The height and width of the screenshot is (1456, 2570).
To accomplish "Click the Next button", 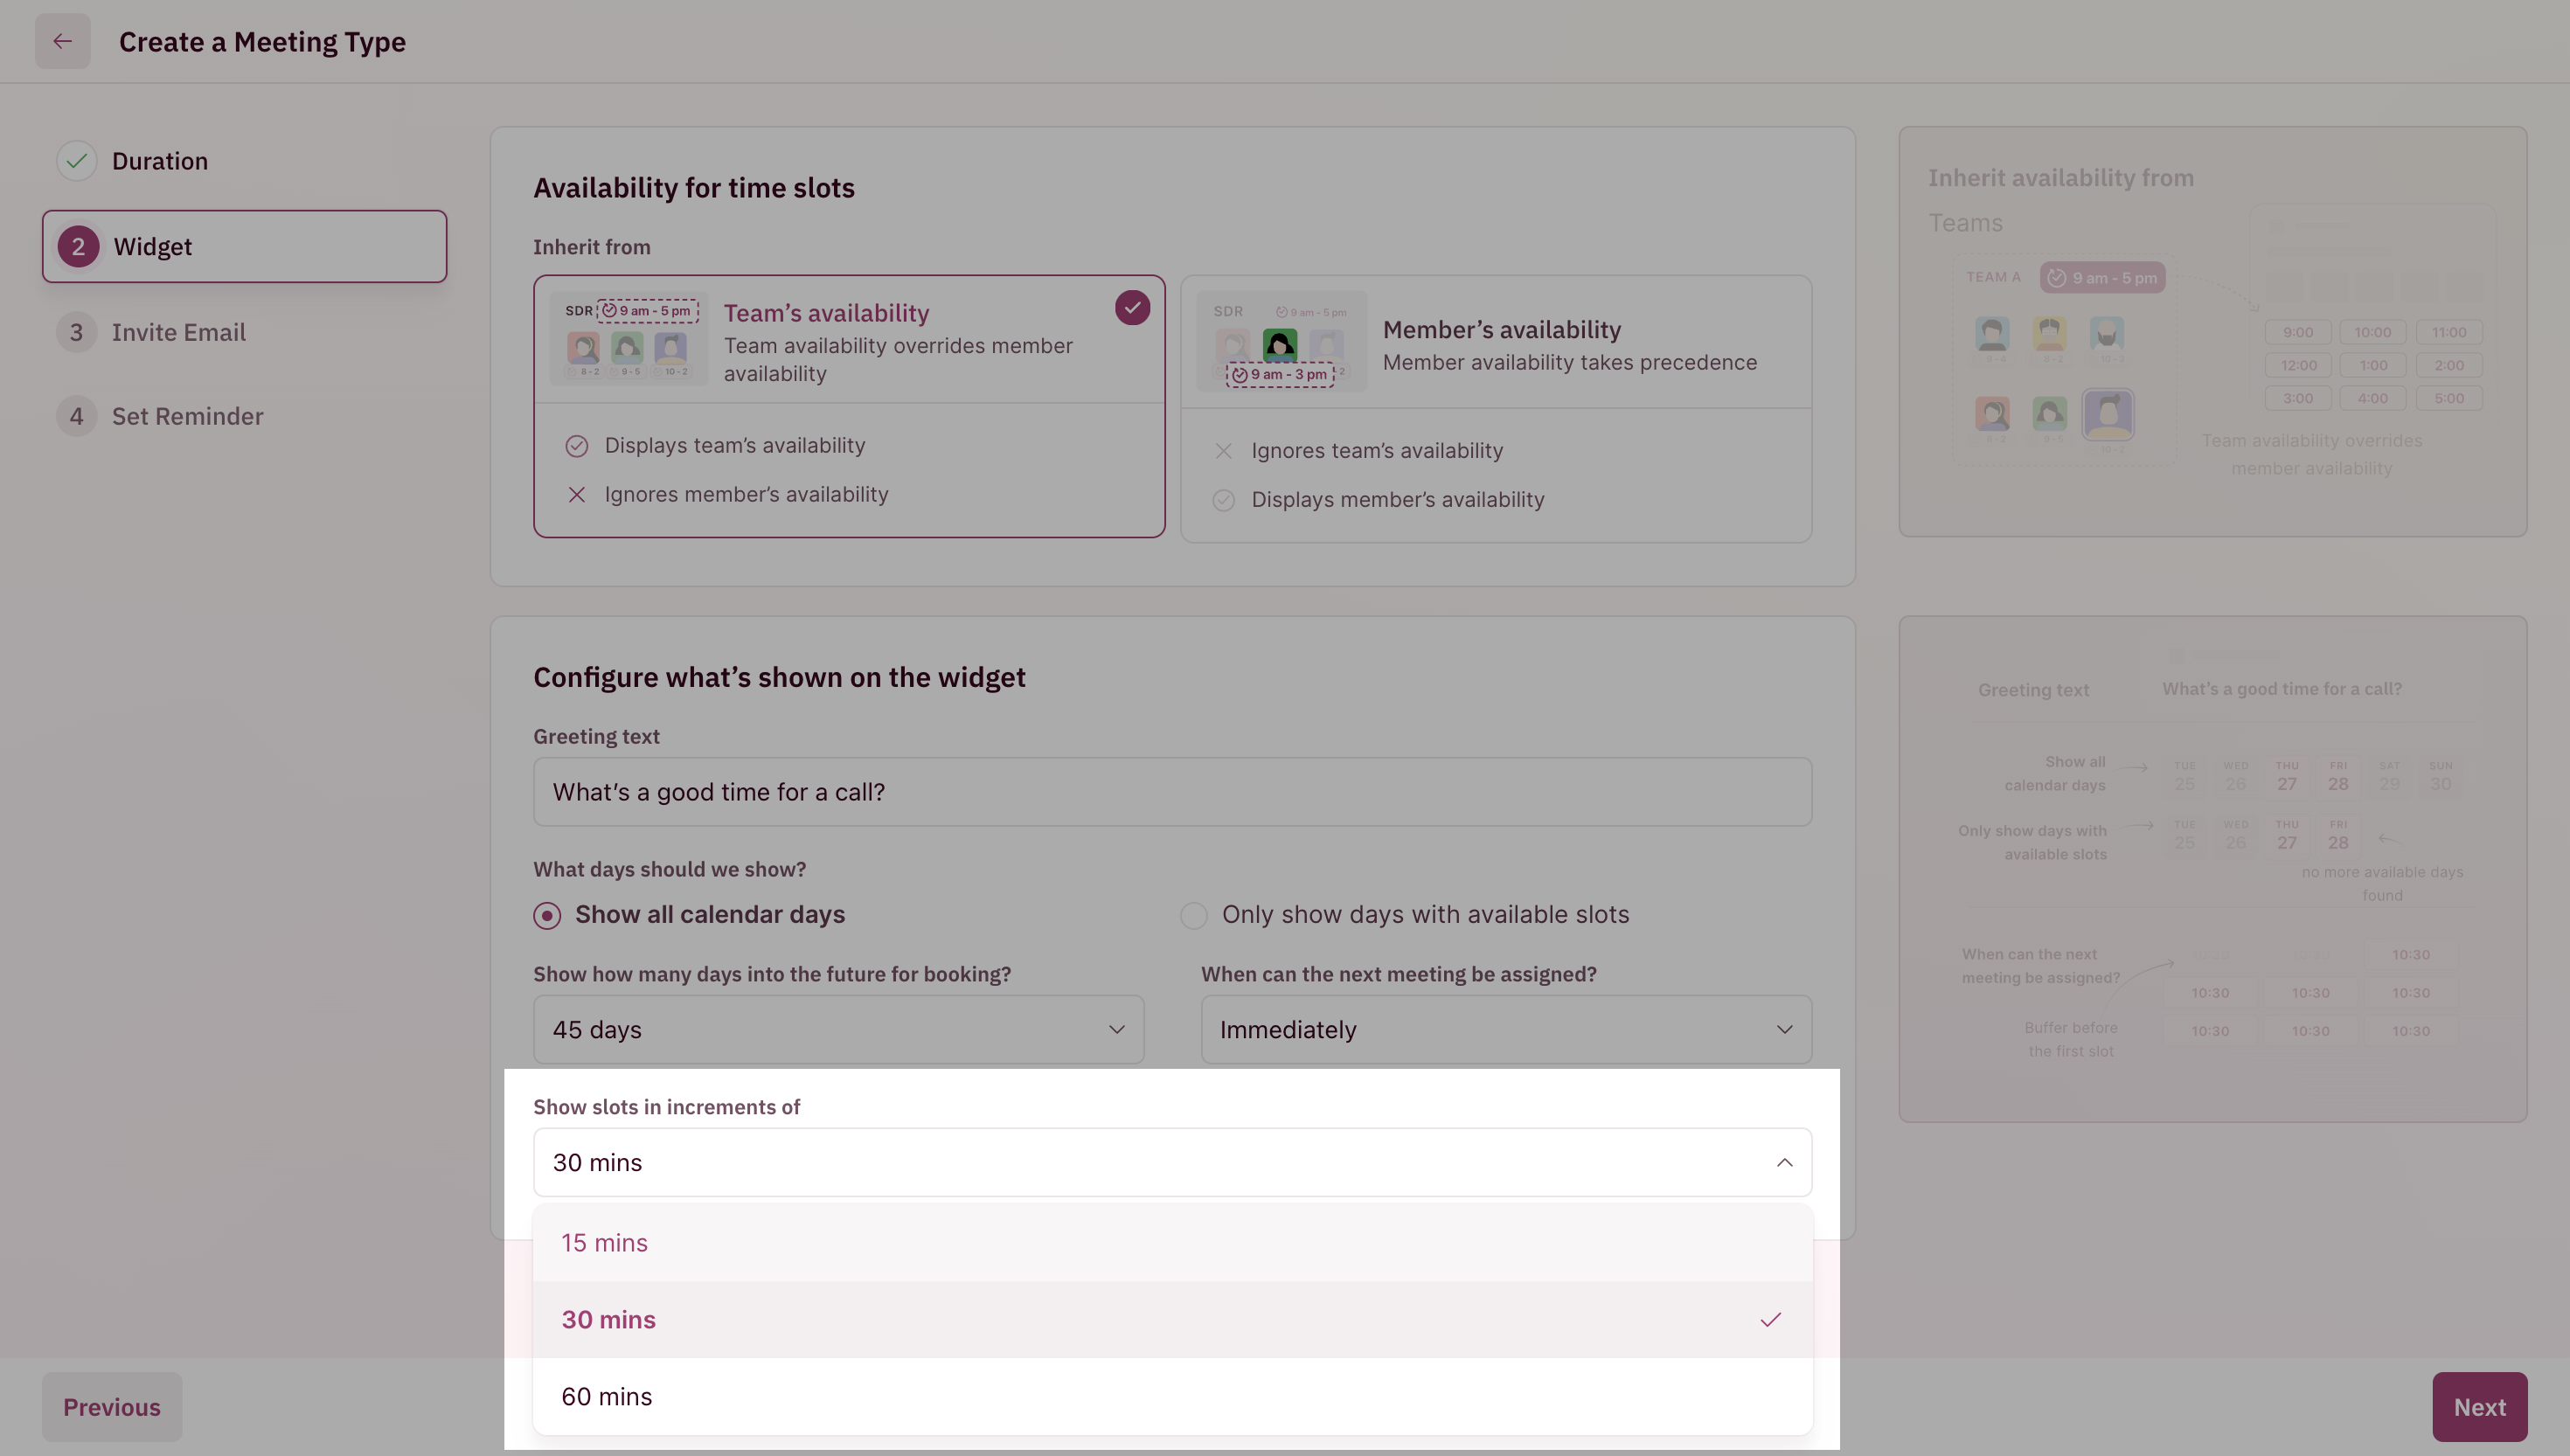I will tap(2478, 1407).
